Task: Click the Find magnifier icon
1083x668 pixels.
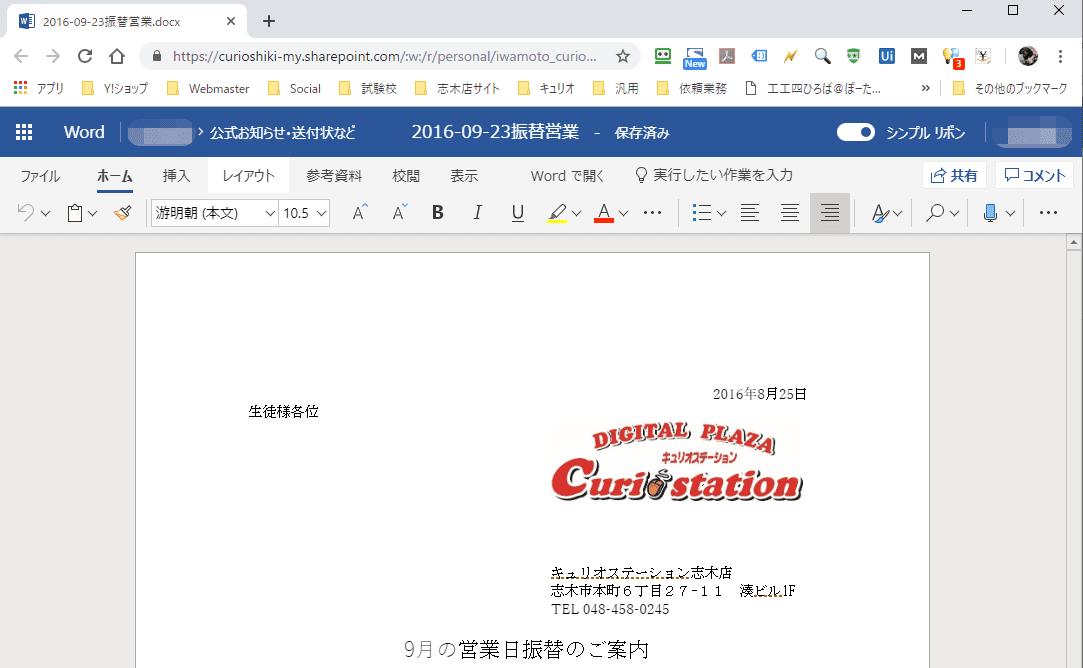Action: click(x=935, y=213)
